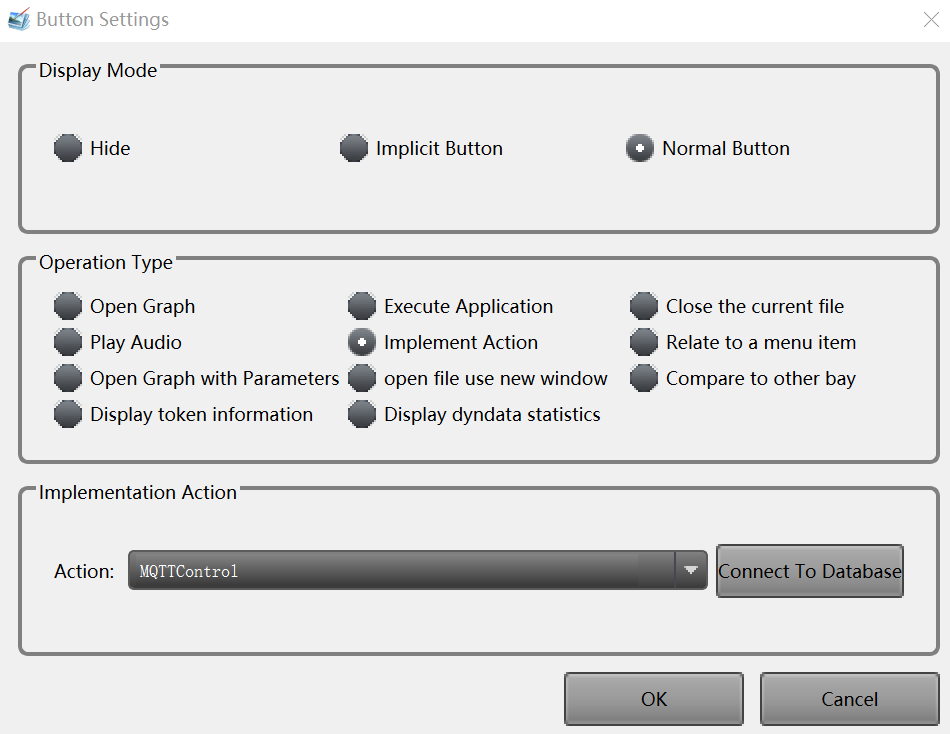Select the Implement Action radio button
Screen dimensions: 950x734
click(362, 343)
